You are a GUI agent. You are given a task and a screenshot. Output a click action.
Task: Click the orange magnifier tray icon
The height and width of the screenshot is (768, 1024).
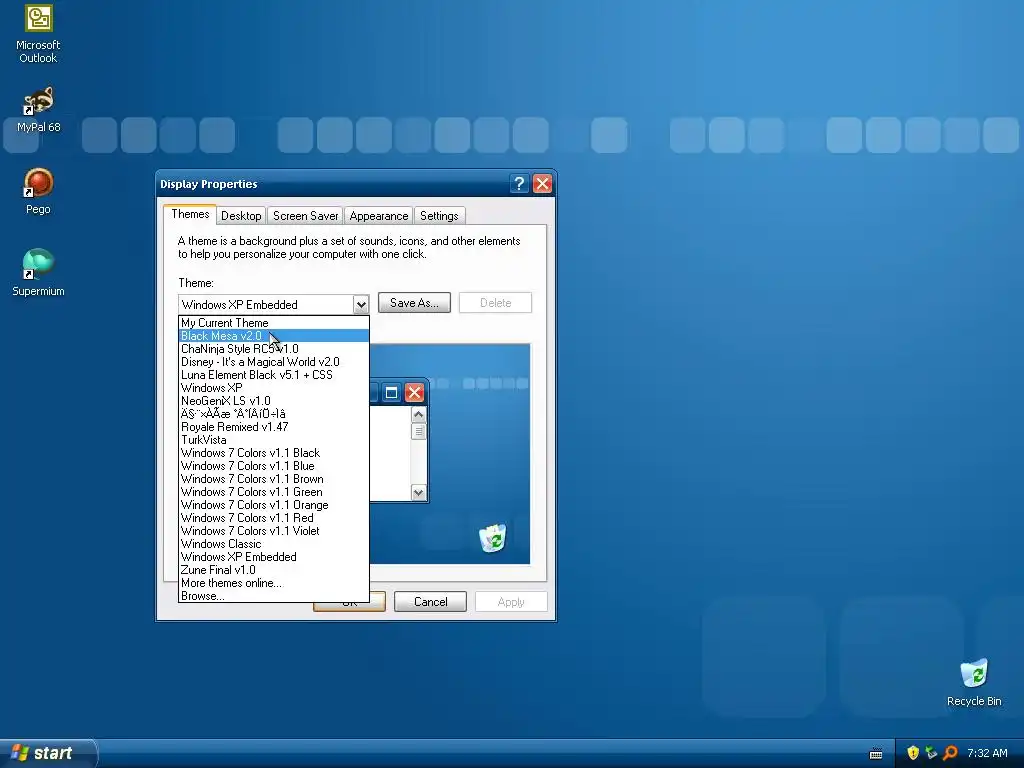point(950,753)
